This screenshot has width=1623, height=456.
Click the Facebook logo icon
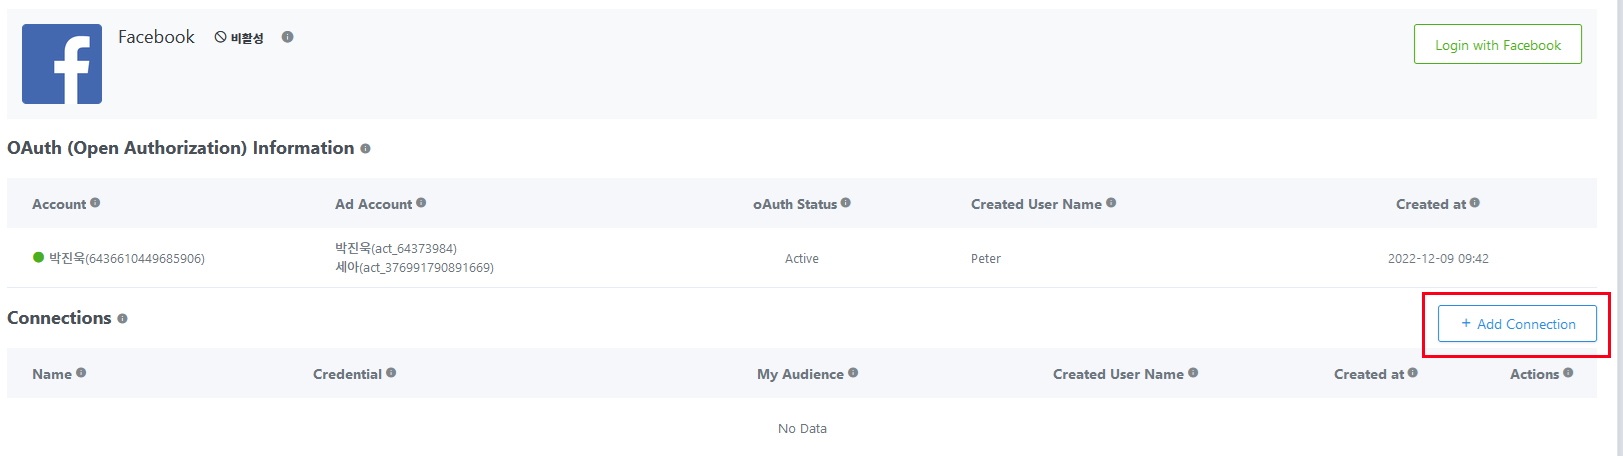62,64
